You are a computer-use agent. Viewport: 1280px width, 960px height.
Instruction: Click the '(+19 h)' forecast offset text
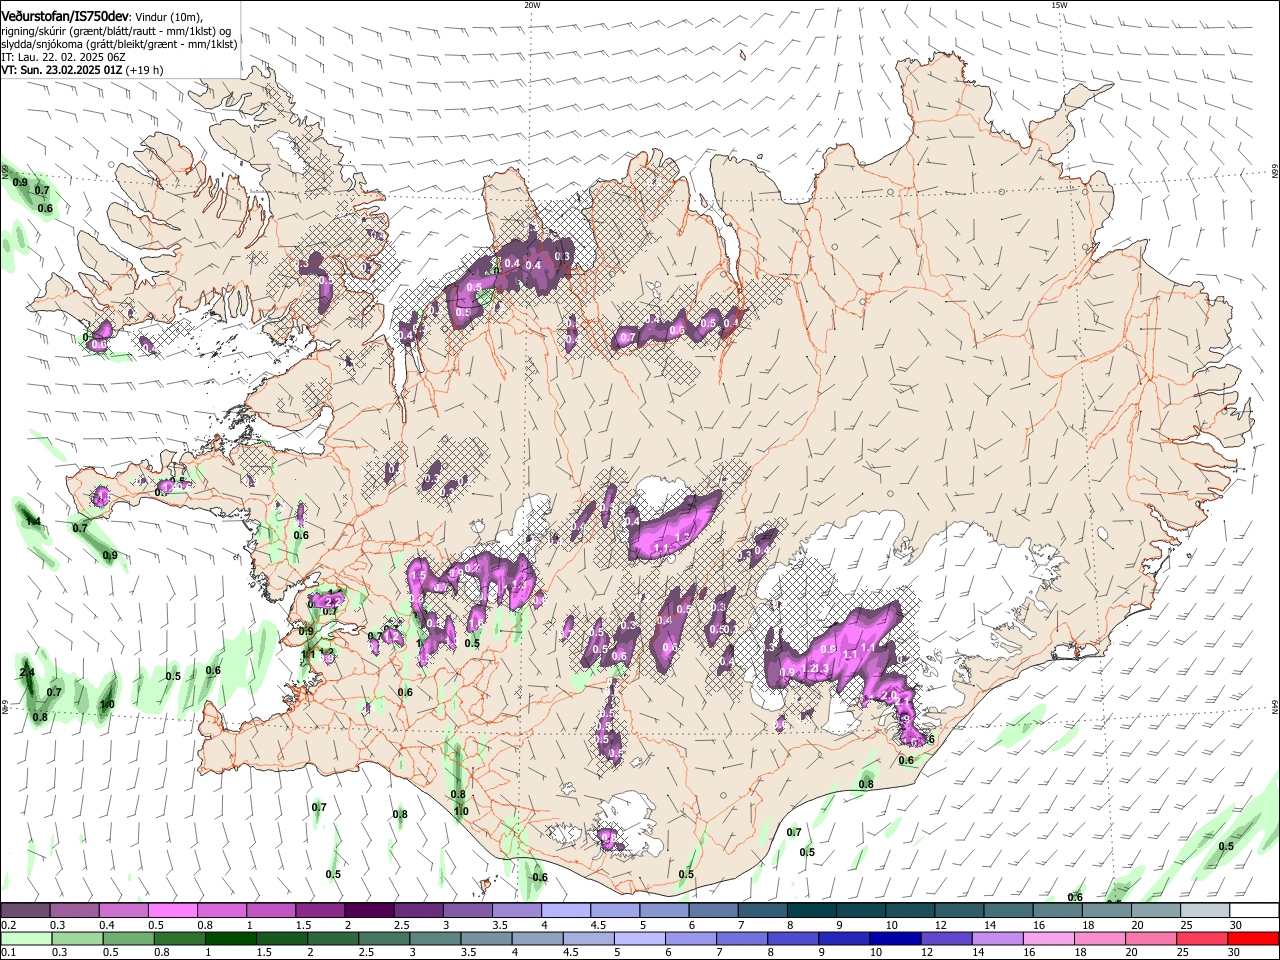coord(145,70)
